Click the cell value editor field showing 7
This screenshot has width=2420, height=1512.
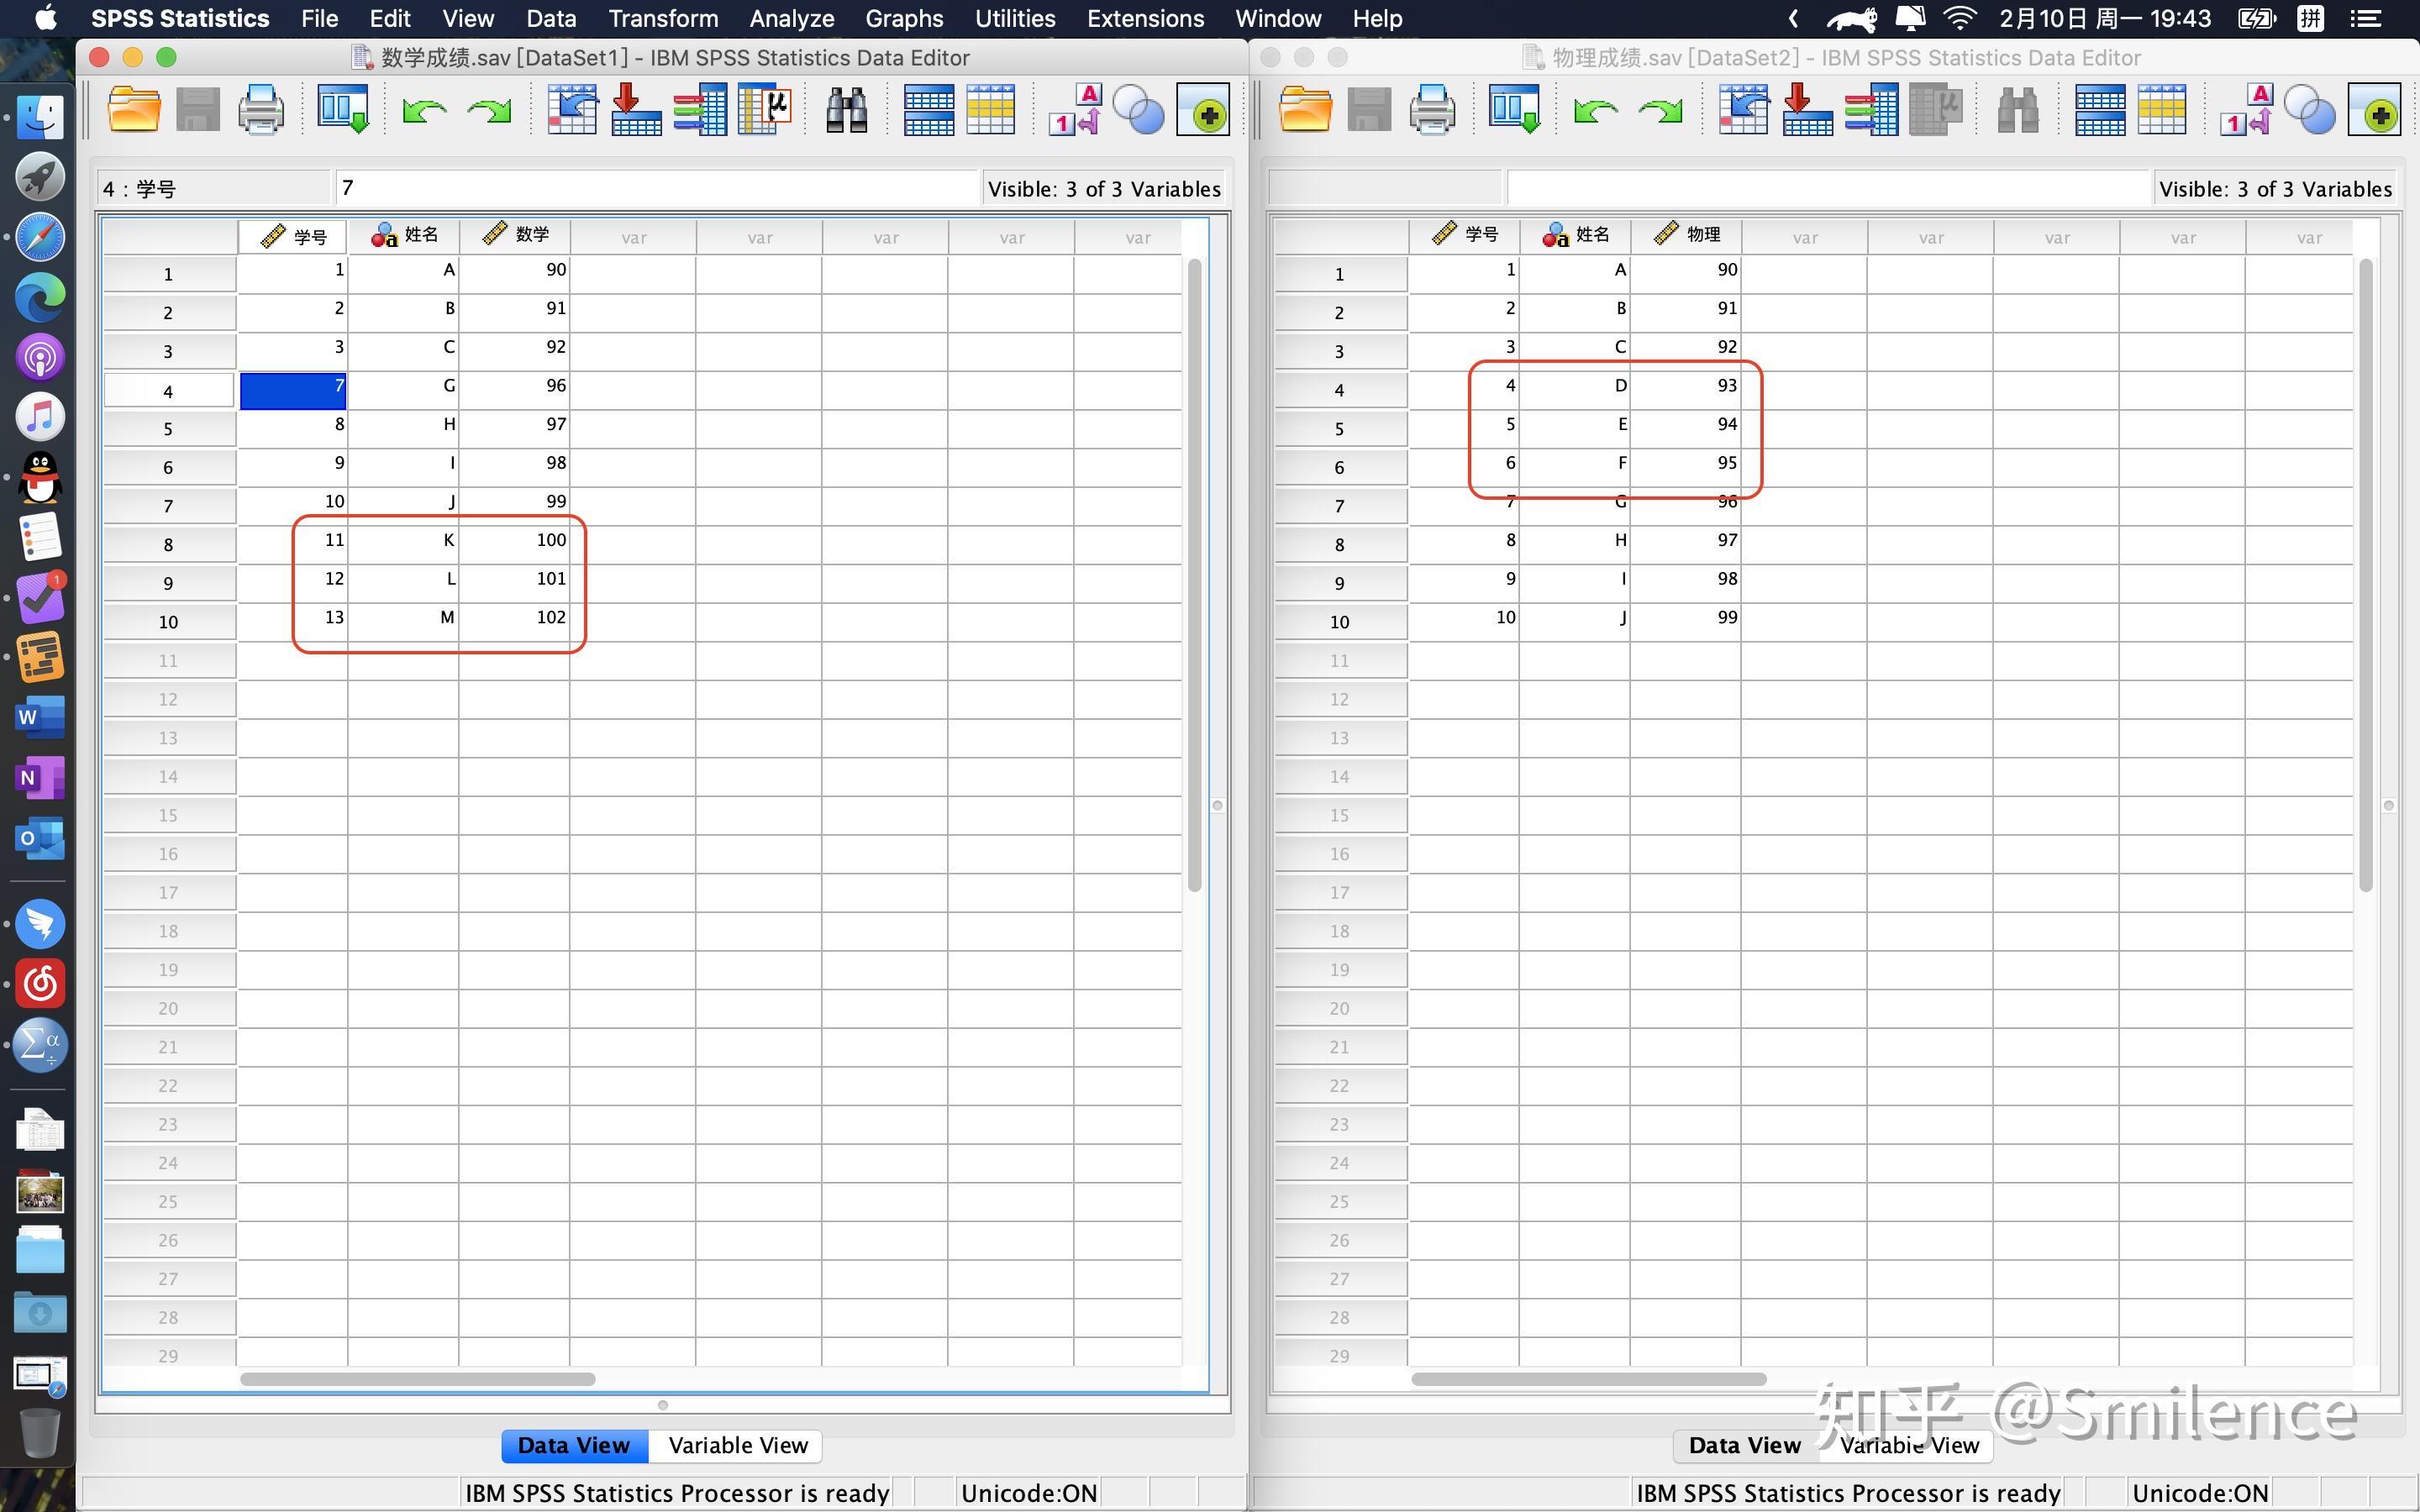pos(656,188)
